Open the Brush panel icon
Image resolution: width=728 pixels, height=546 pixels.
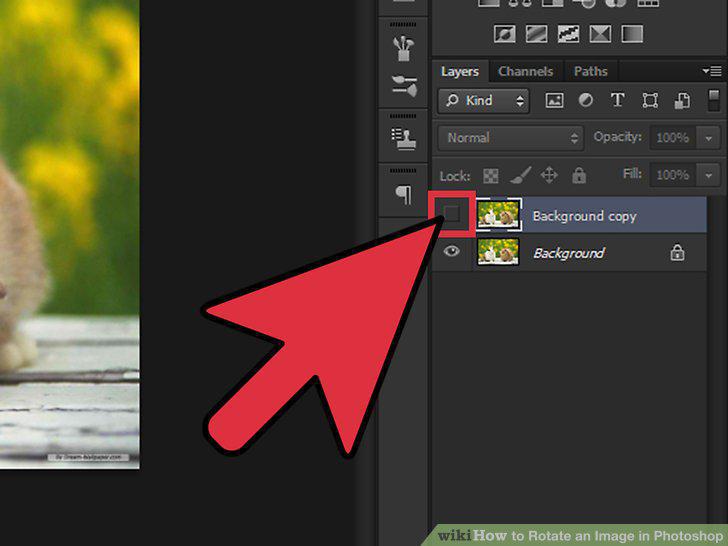[404, 85]
